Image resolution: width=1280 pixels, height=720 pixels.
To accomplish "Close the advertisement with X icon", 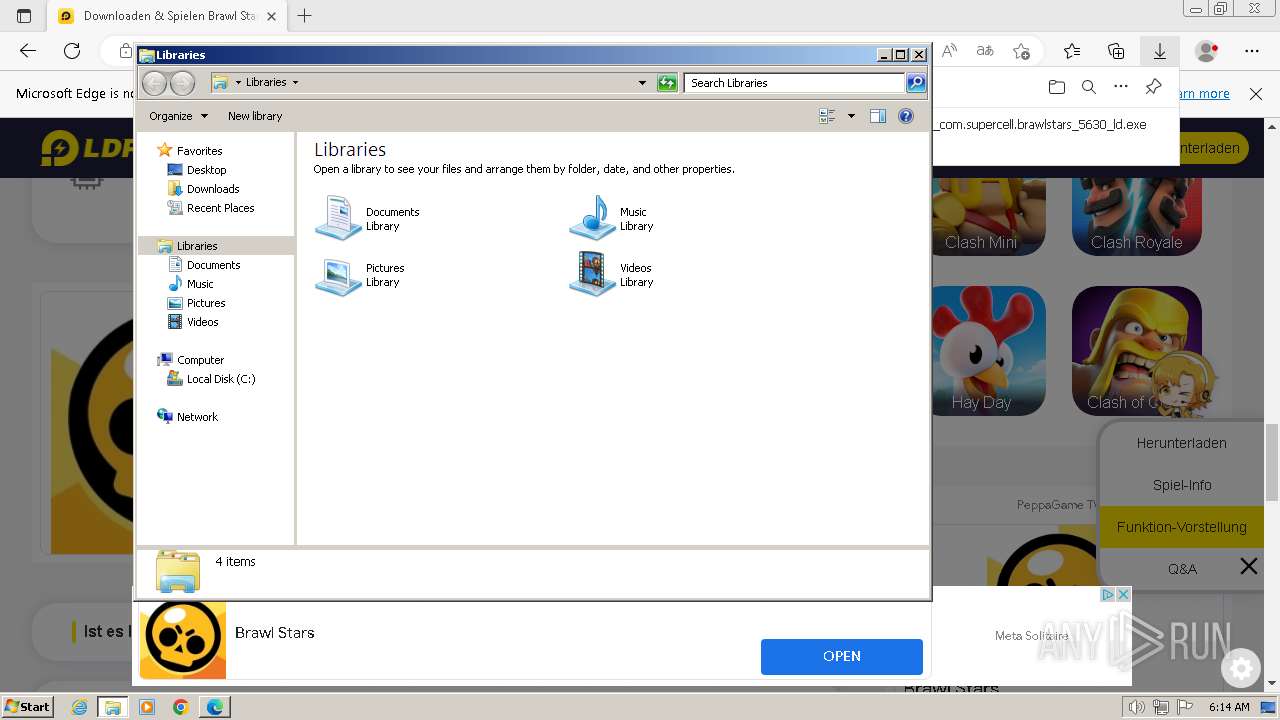I will click(1123, 594).
